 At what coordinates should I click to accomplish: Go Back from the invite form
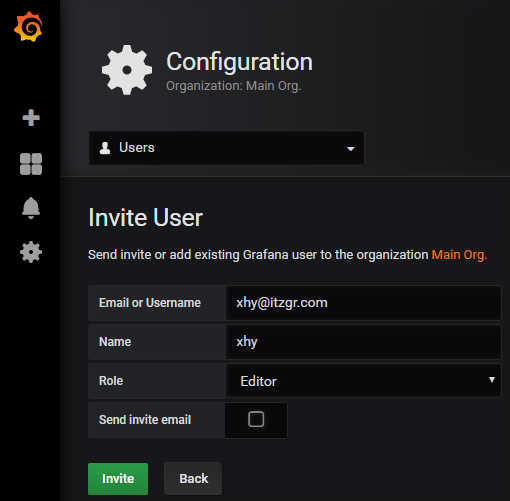[x=193, y=479]
